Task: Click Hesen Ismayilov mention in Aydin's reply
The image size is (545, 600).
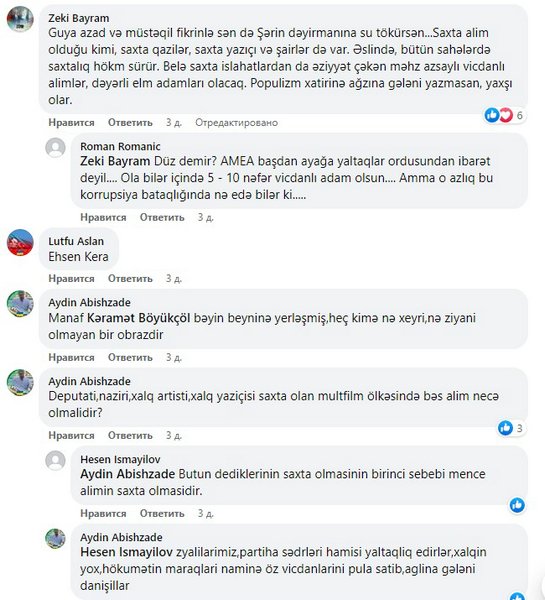Action: [x=126, y=552]
